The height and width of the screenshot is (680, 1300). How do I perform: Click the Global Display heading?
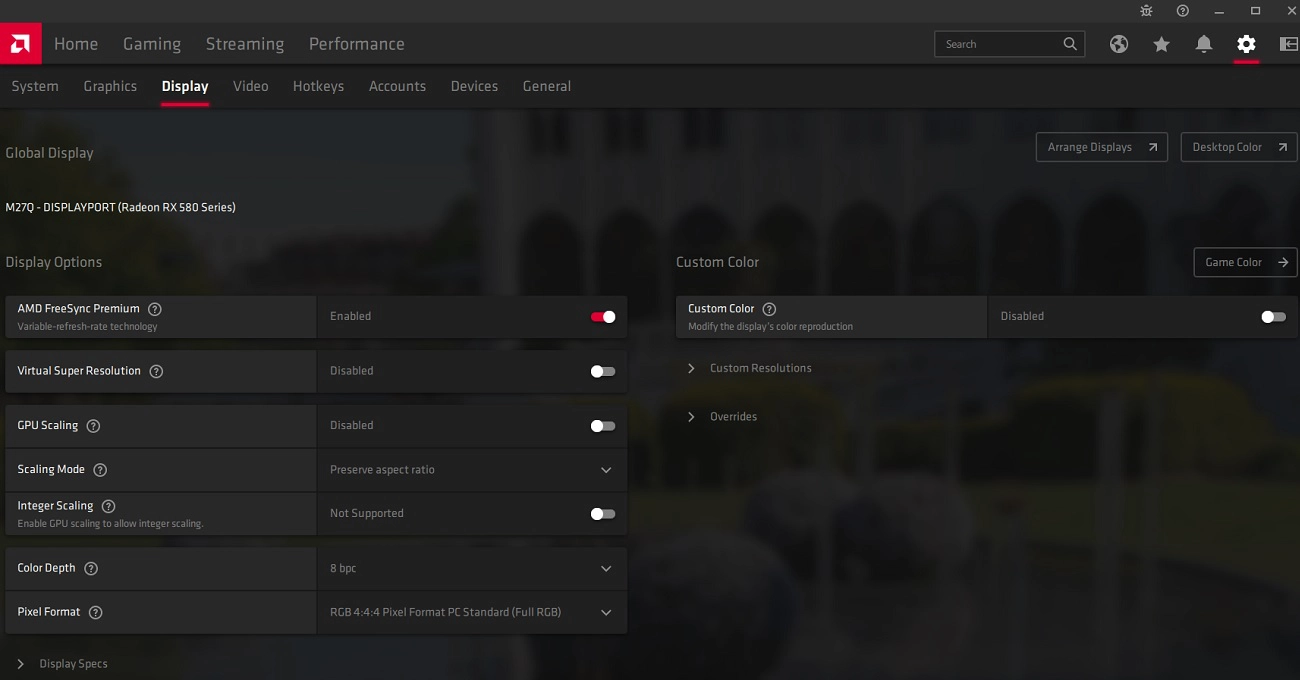coord(50,153)
